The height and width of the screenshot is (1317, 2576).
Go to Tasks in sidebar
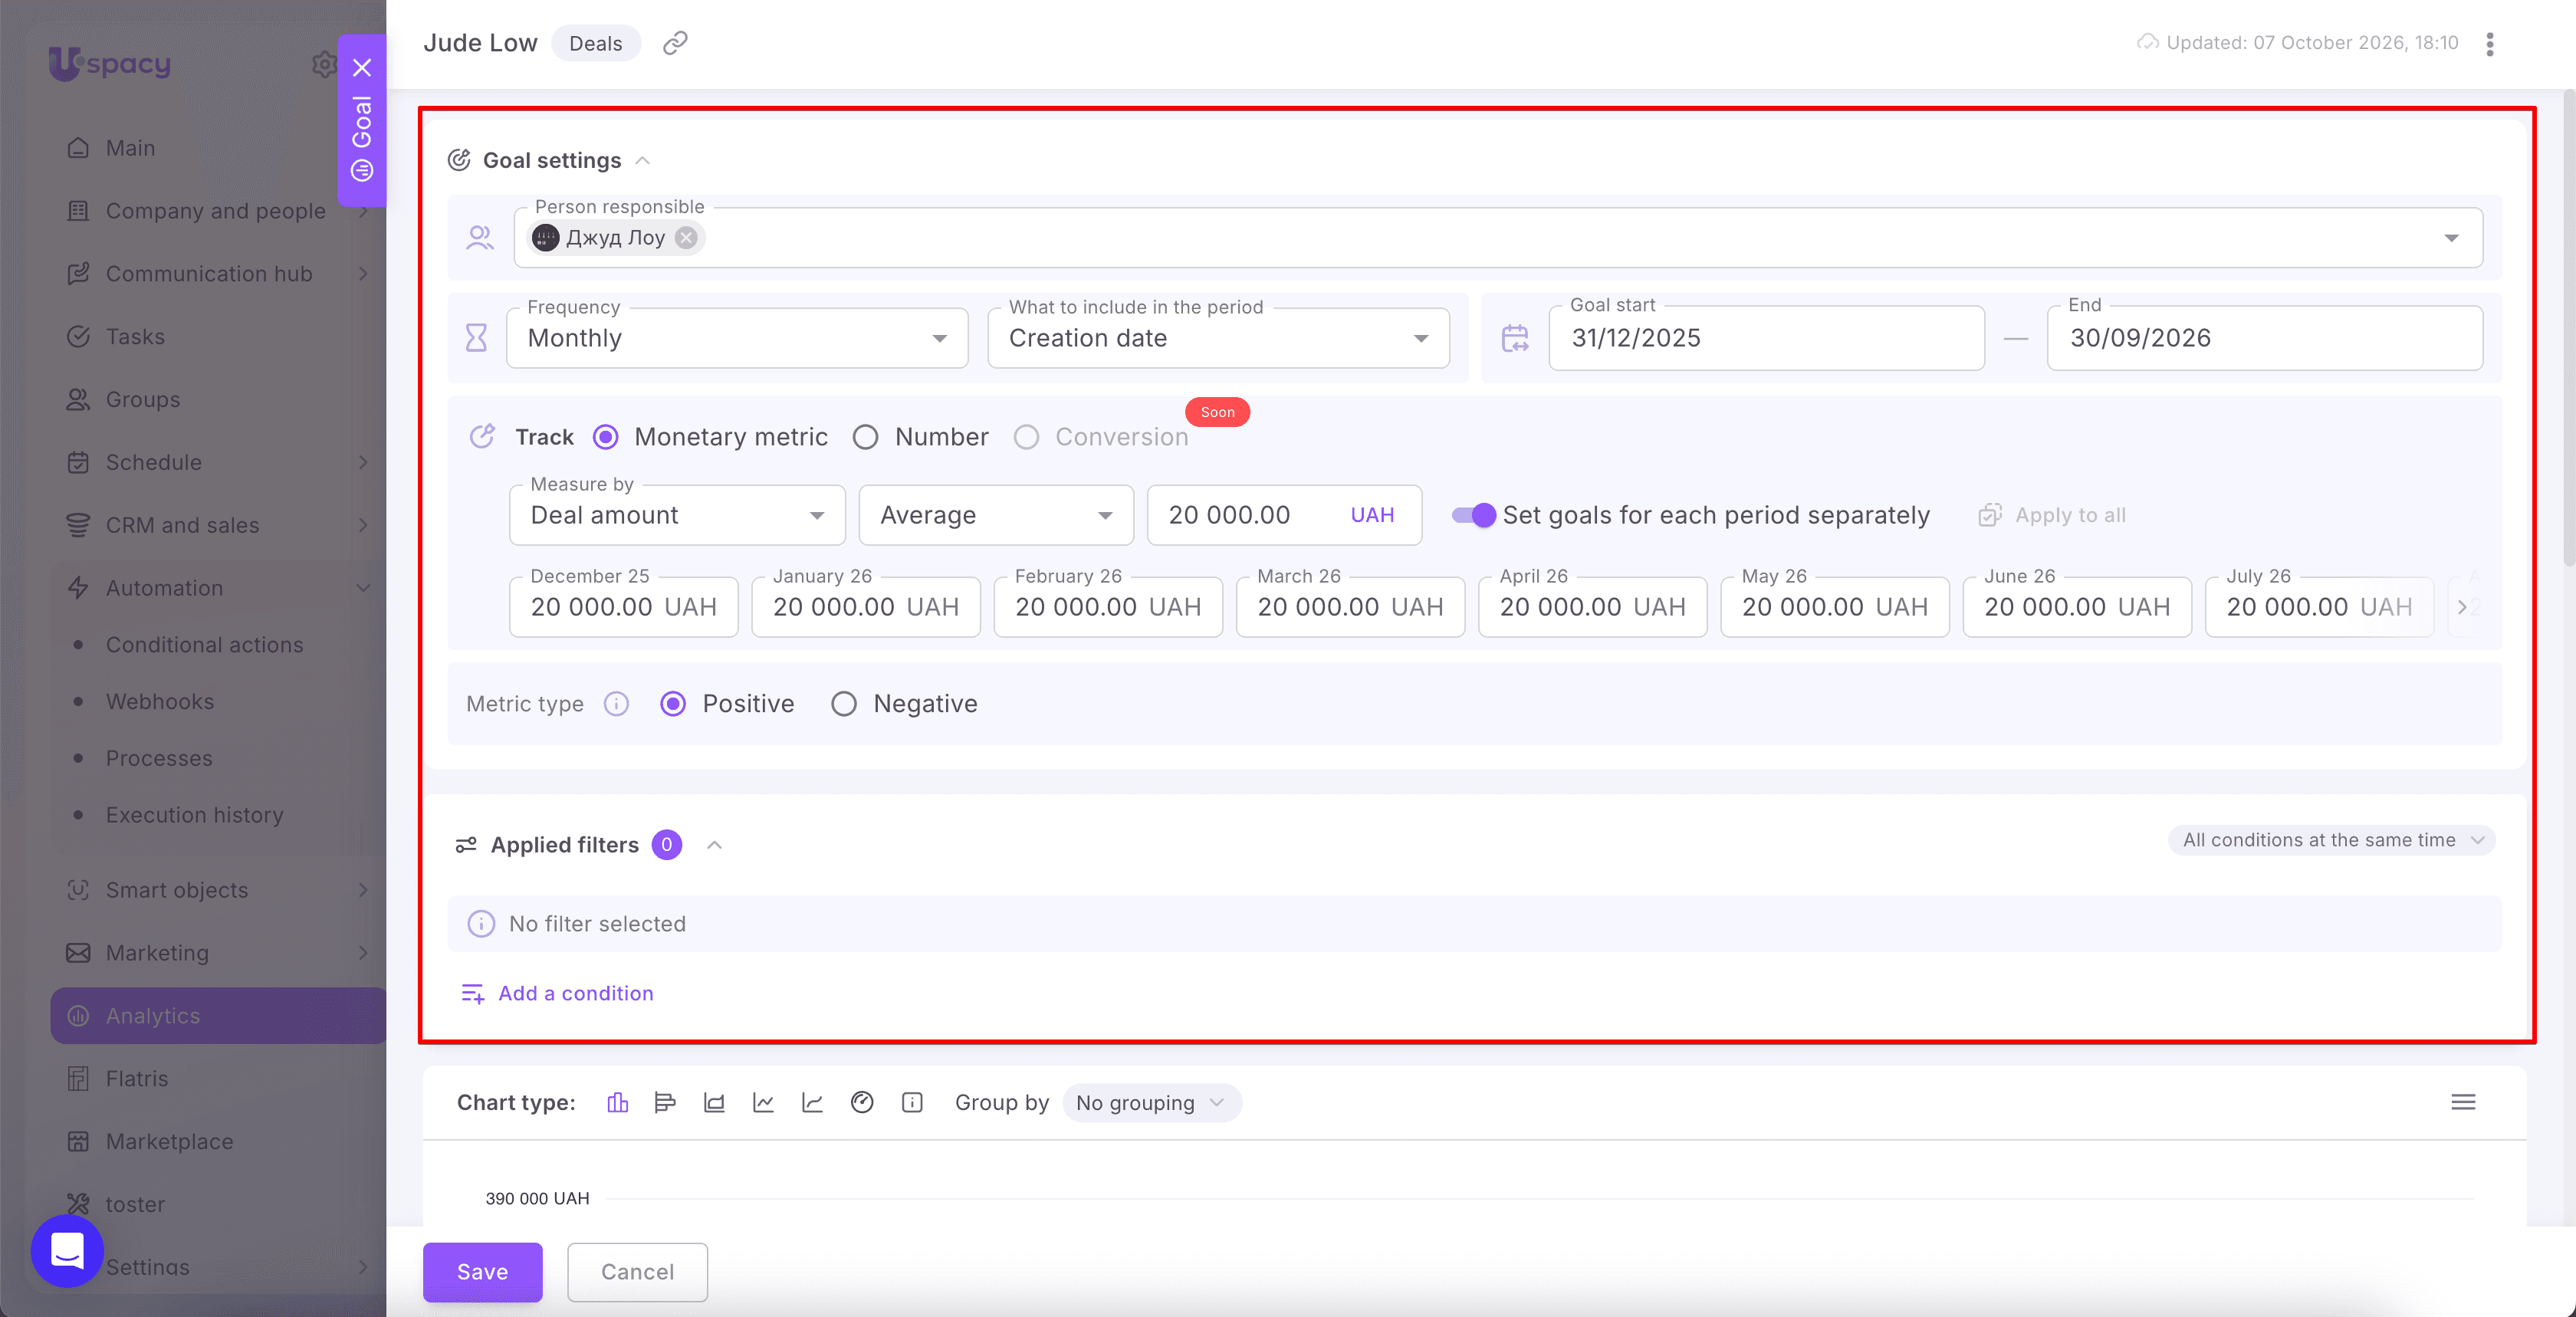point(218,336)
